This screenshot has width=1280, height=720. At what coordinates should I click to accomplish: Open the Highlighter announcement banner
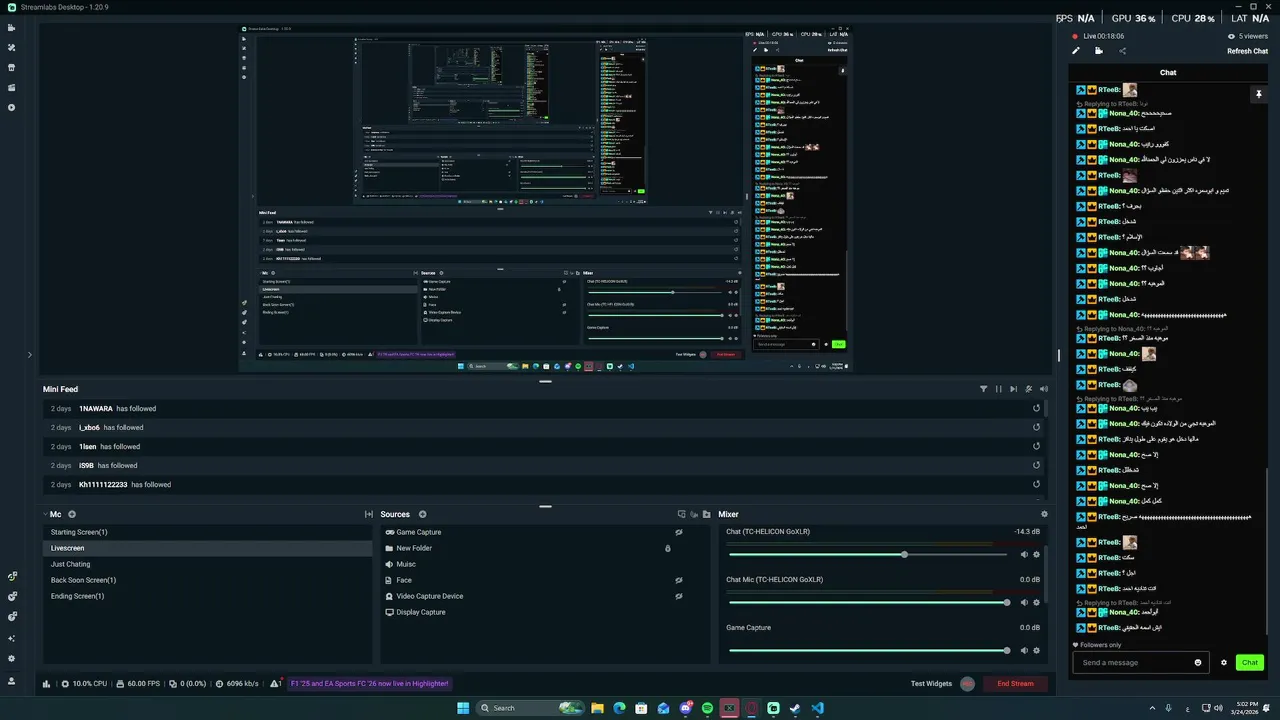coord(370,684)
